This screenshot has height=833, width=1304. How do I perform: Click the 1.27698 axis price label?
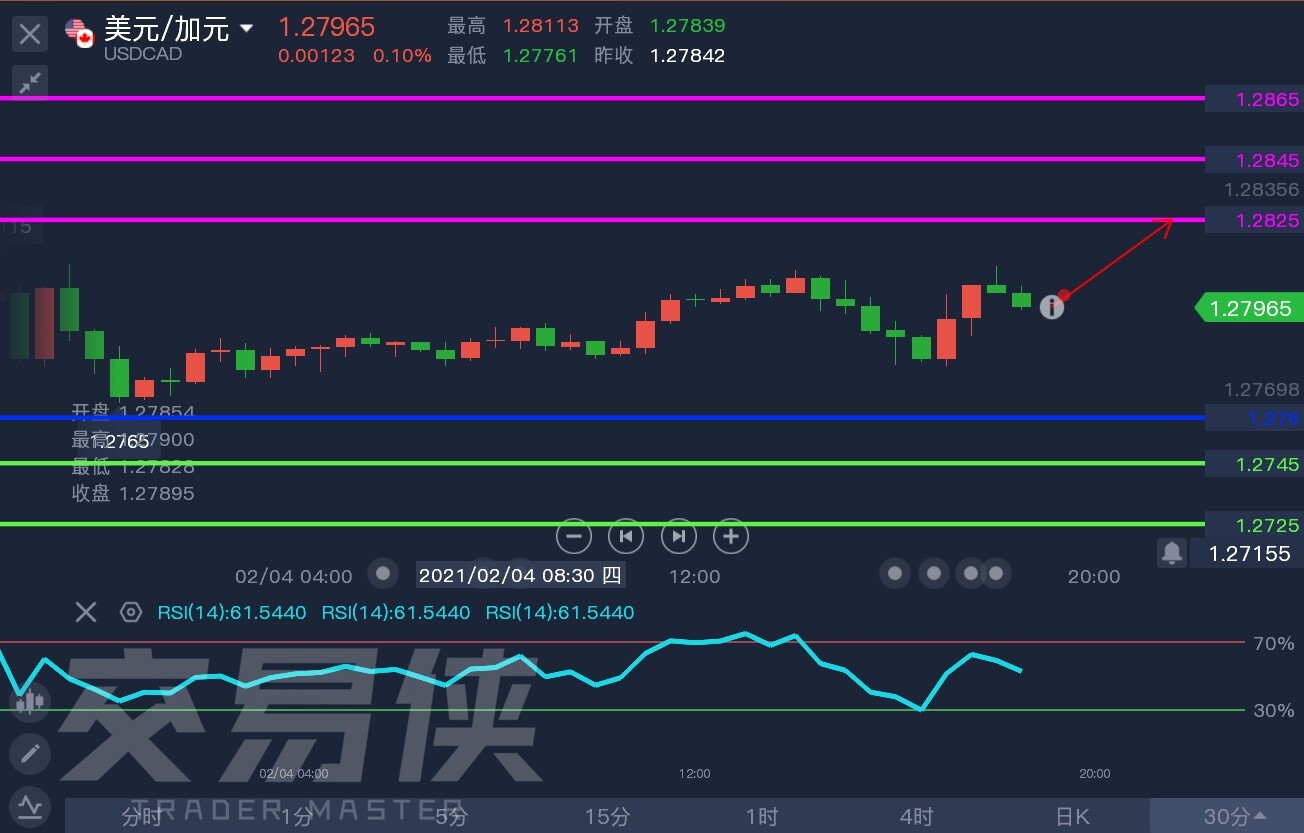pyautogui.click(x=1262, y=389)
